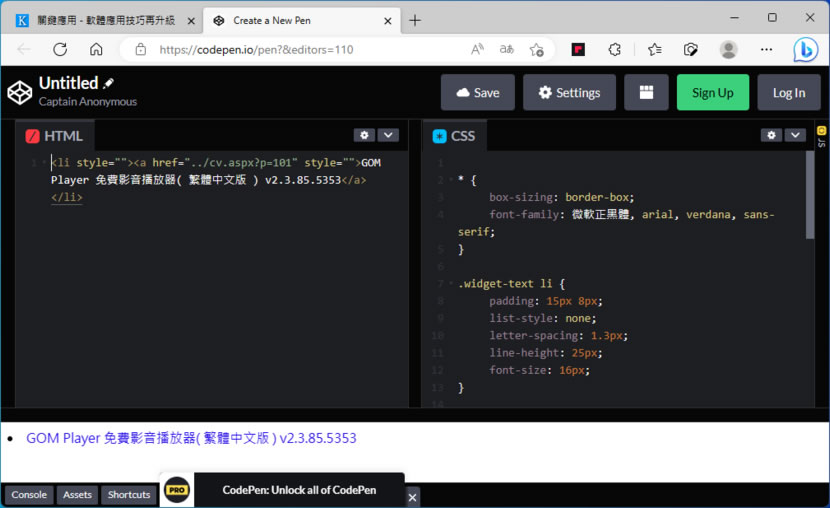The height and width of the screenshot is (508, 830).
Task: Click the CodePen logo icon
Action: pyautogui.click(x=20, y=93)
